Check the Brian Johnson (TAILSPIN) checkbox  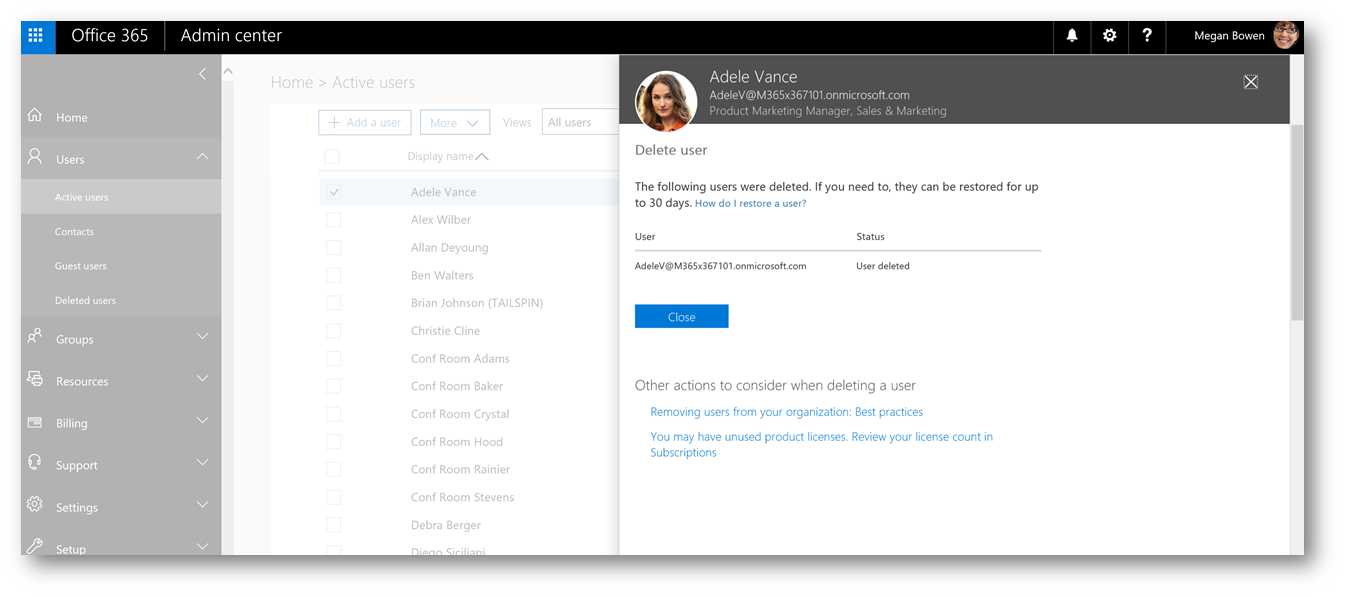(334, 303)
